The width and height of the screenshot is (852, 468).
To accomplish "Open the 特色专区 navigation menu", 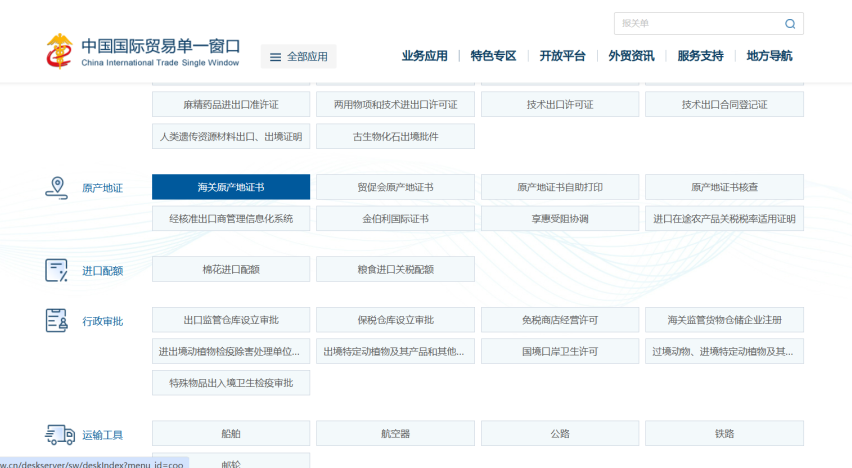I will [x=493, y=56].
